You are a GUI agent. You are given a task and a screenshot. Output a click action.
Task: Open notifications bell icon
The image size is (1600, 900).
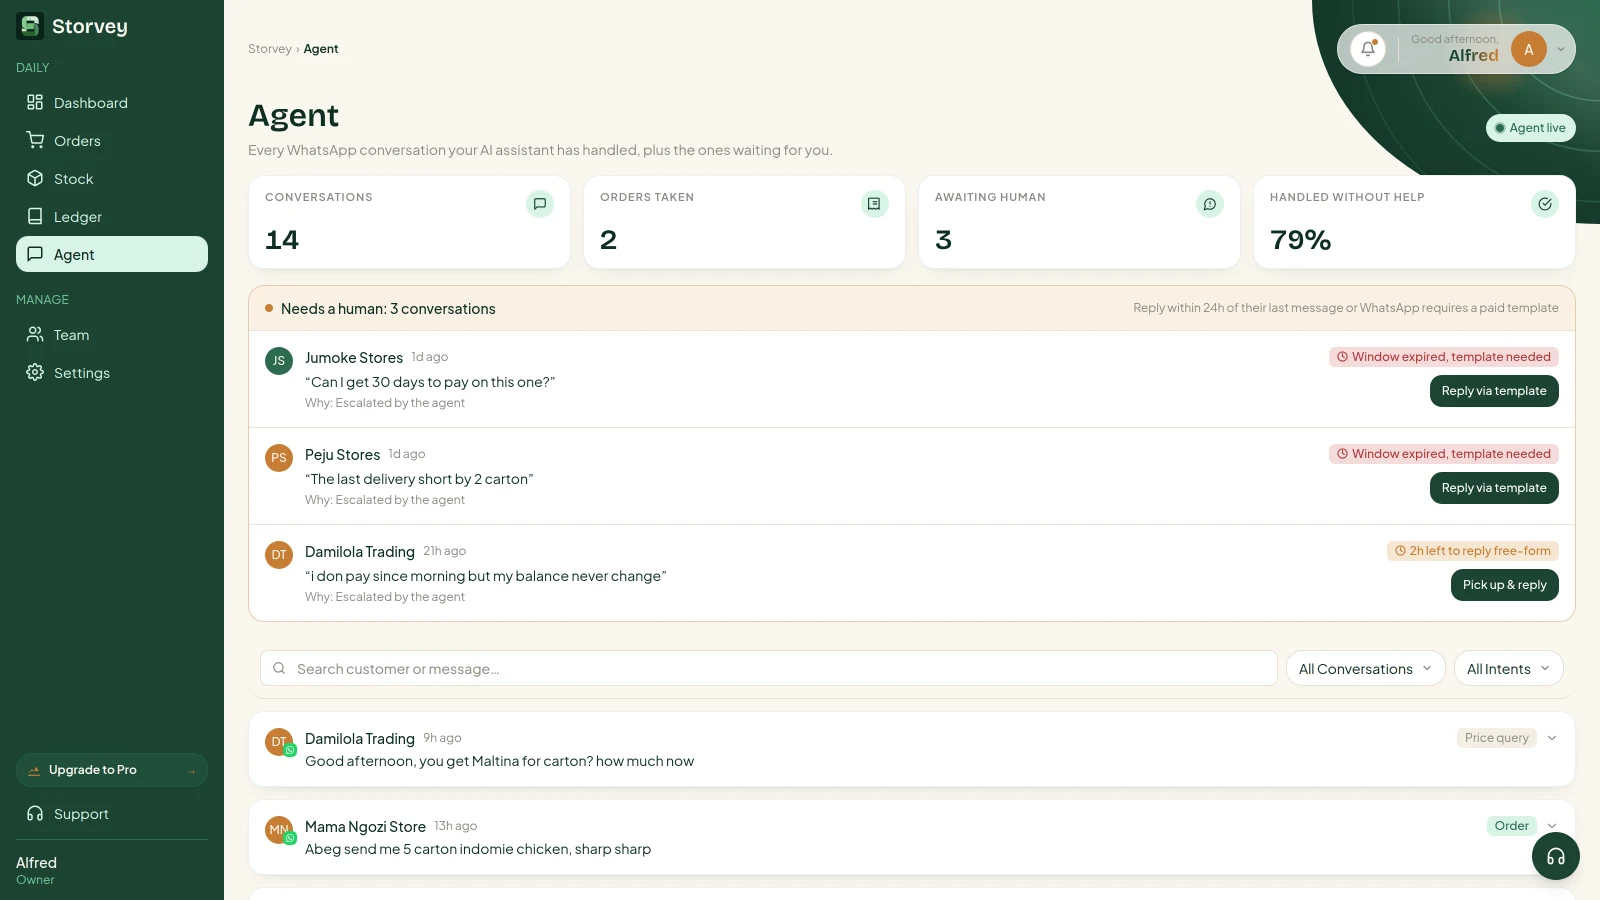pyautogui.click(x=1368, y=48)
